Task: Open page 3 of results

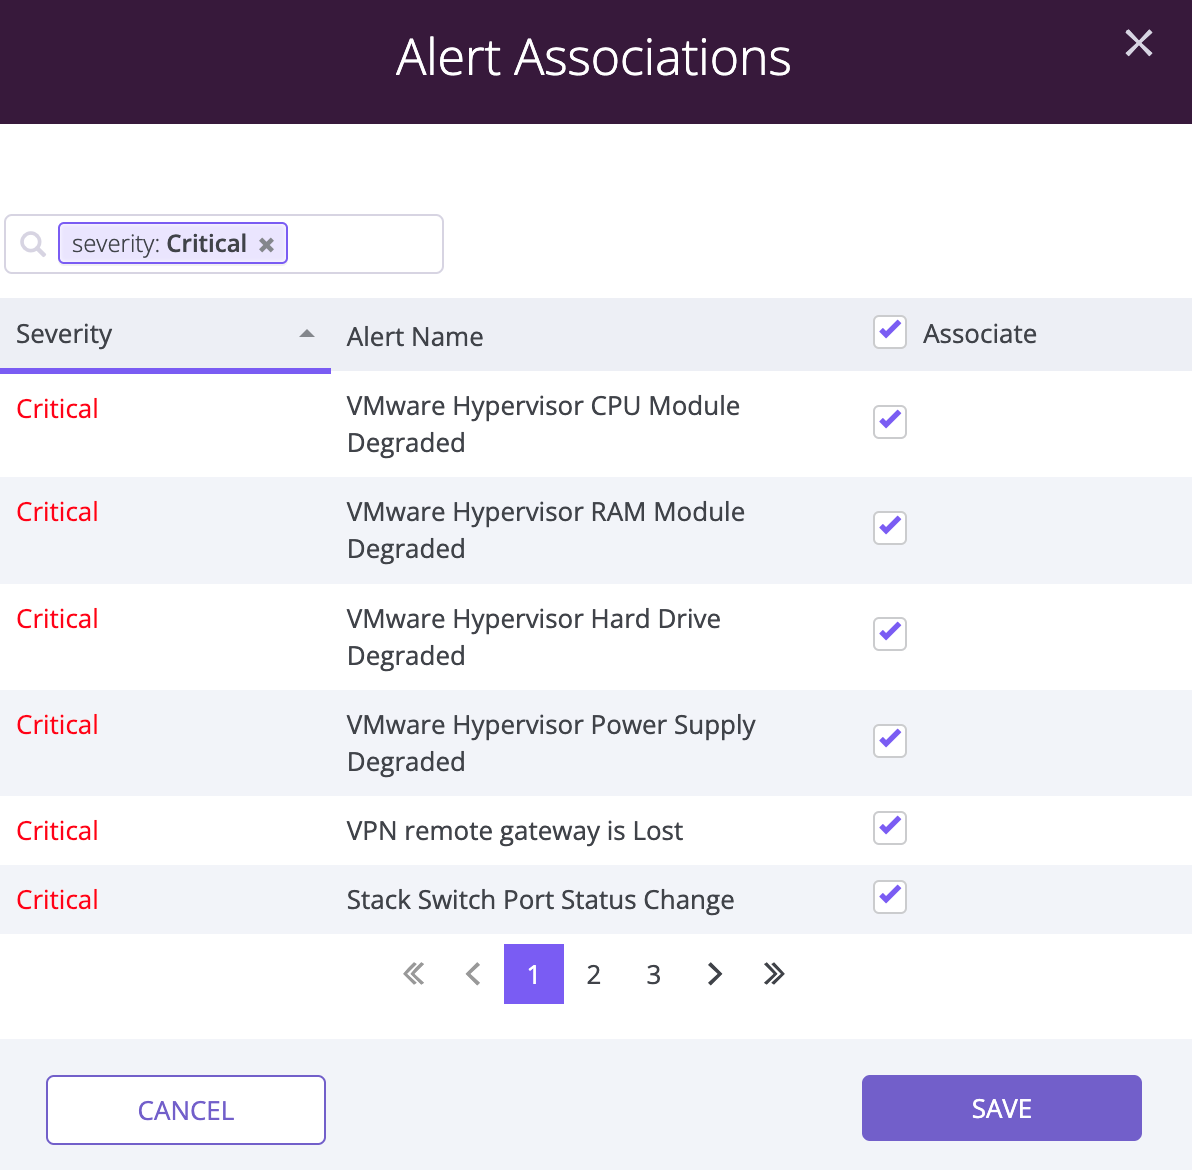Action: tap(654, 974)
